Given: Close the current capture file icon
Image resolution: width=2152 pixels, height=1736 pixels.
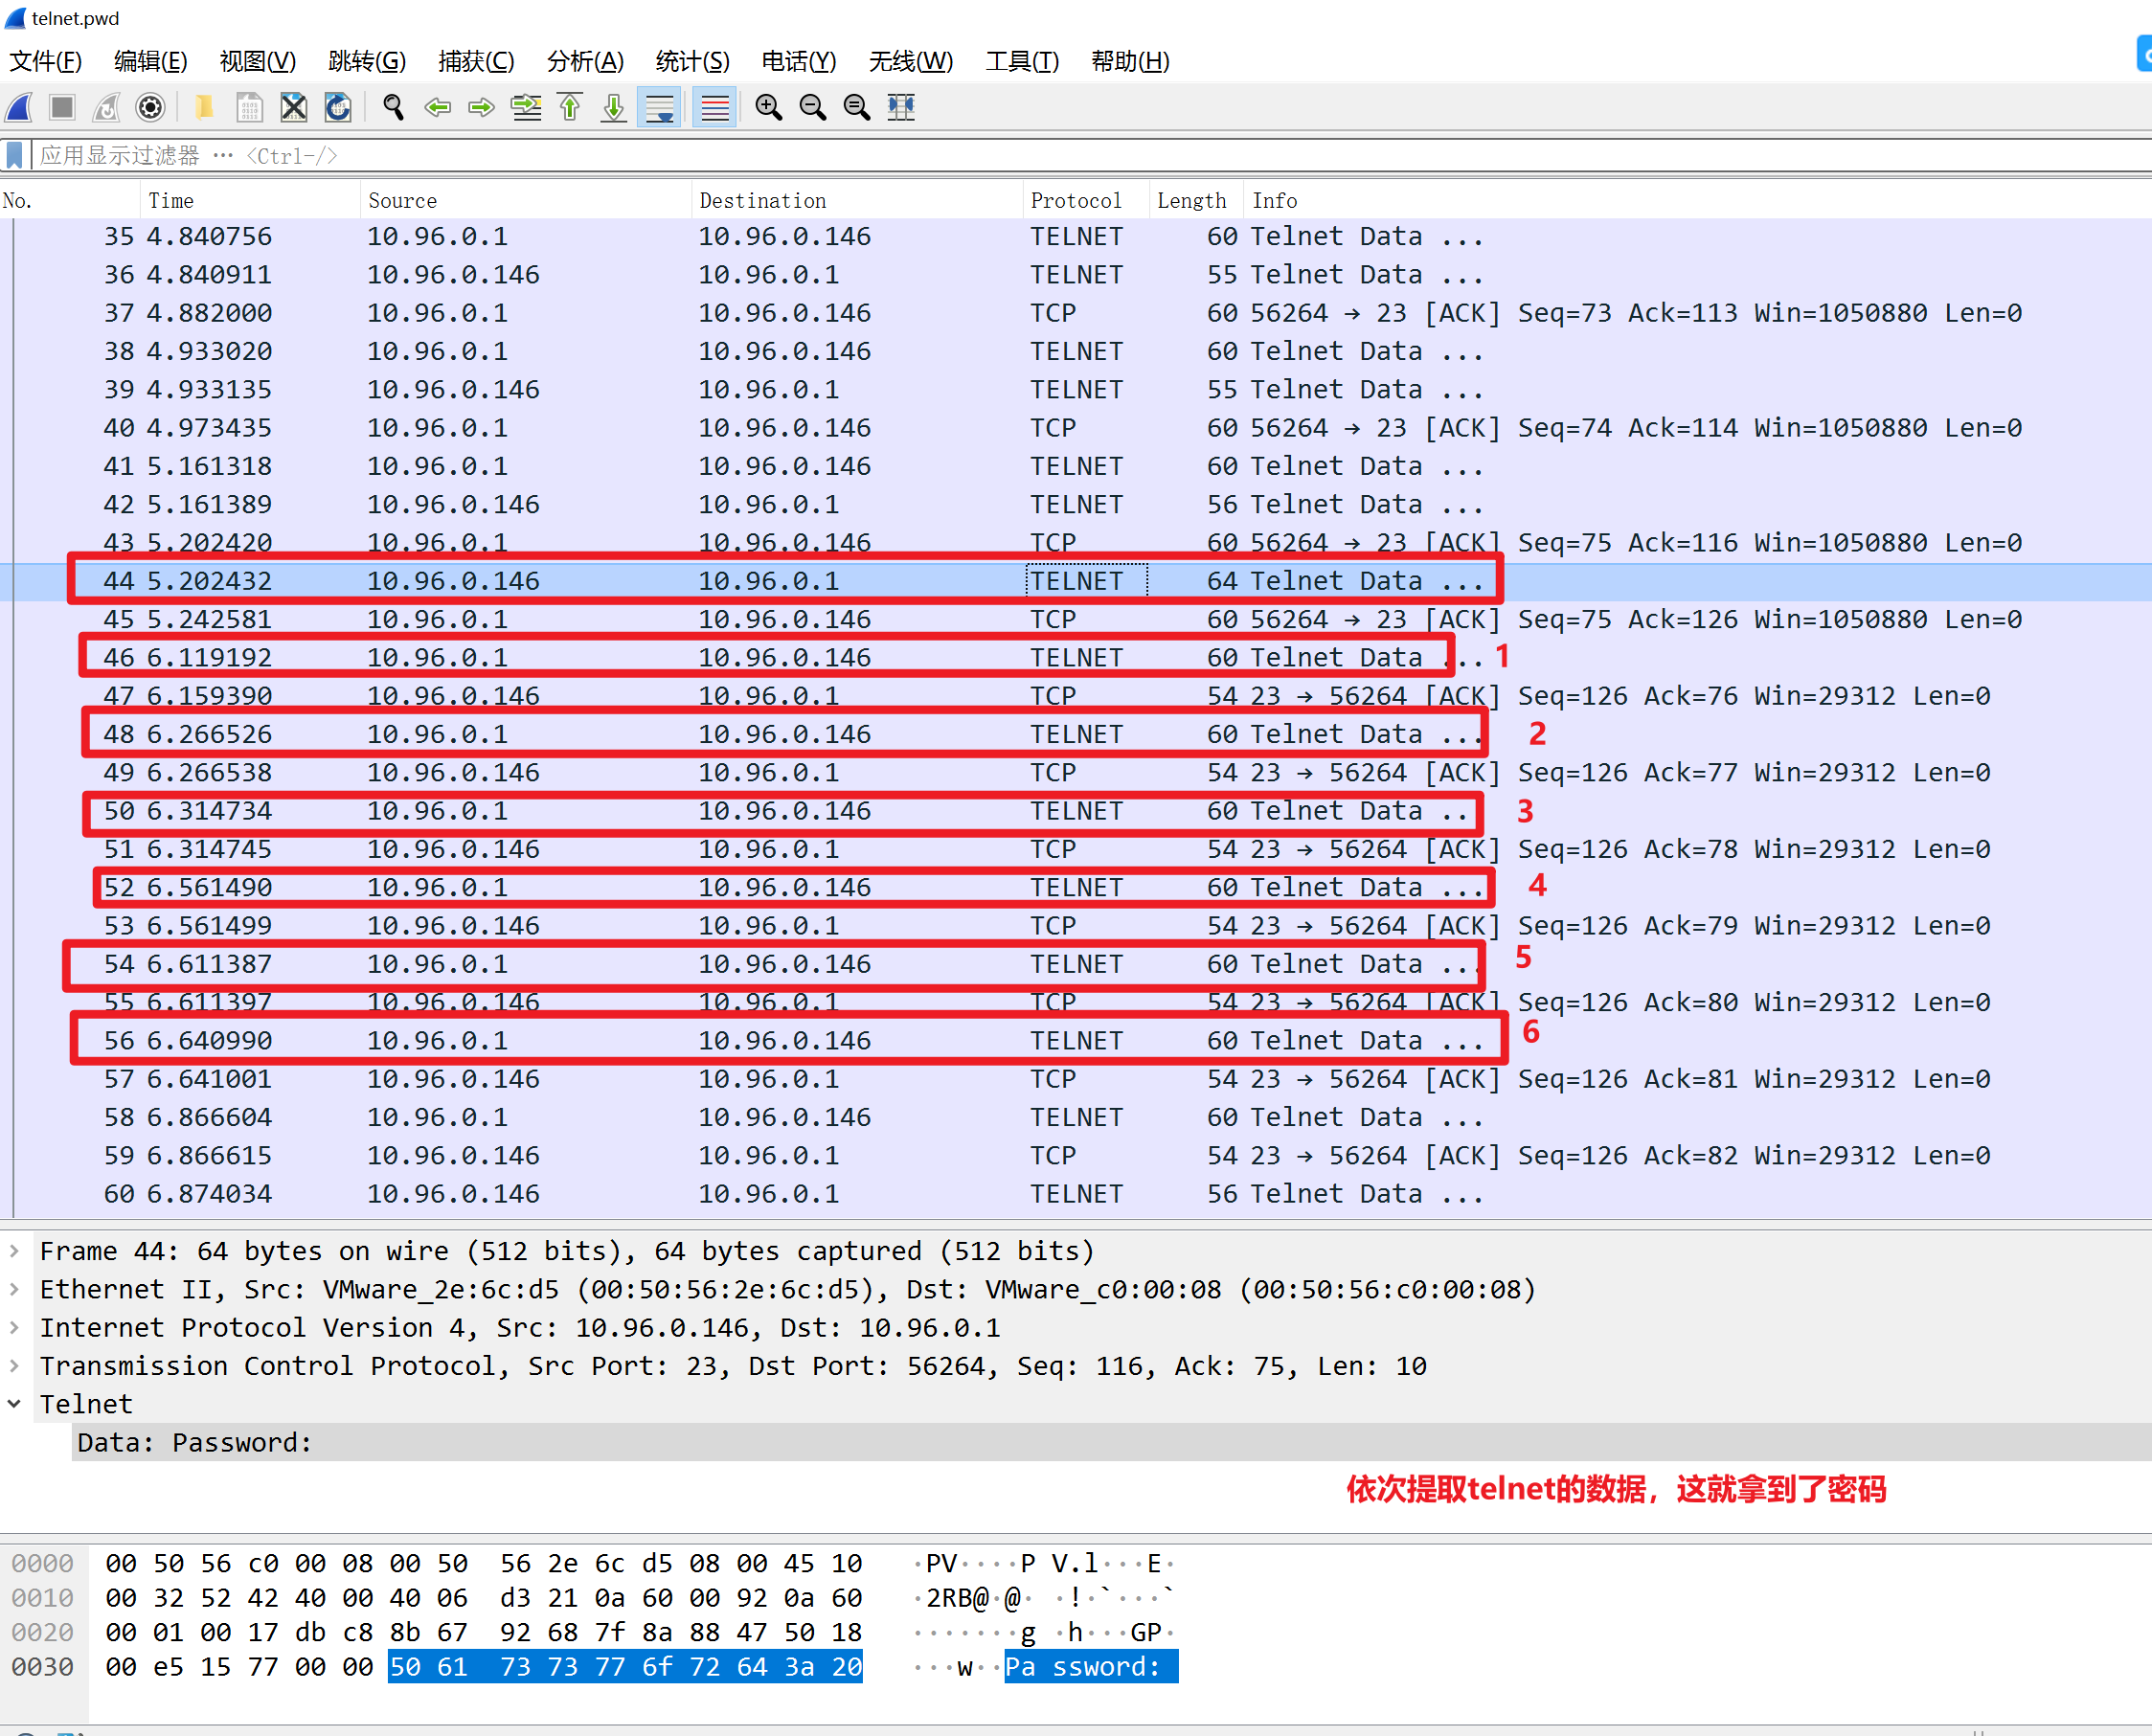Looking at the screenshot, I should tap(293, 107).
